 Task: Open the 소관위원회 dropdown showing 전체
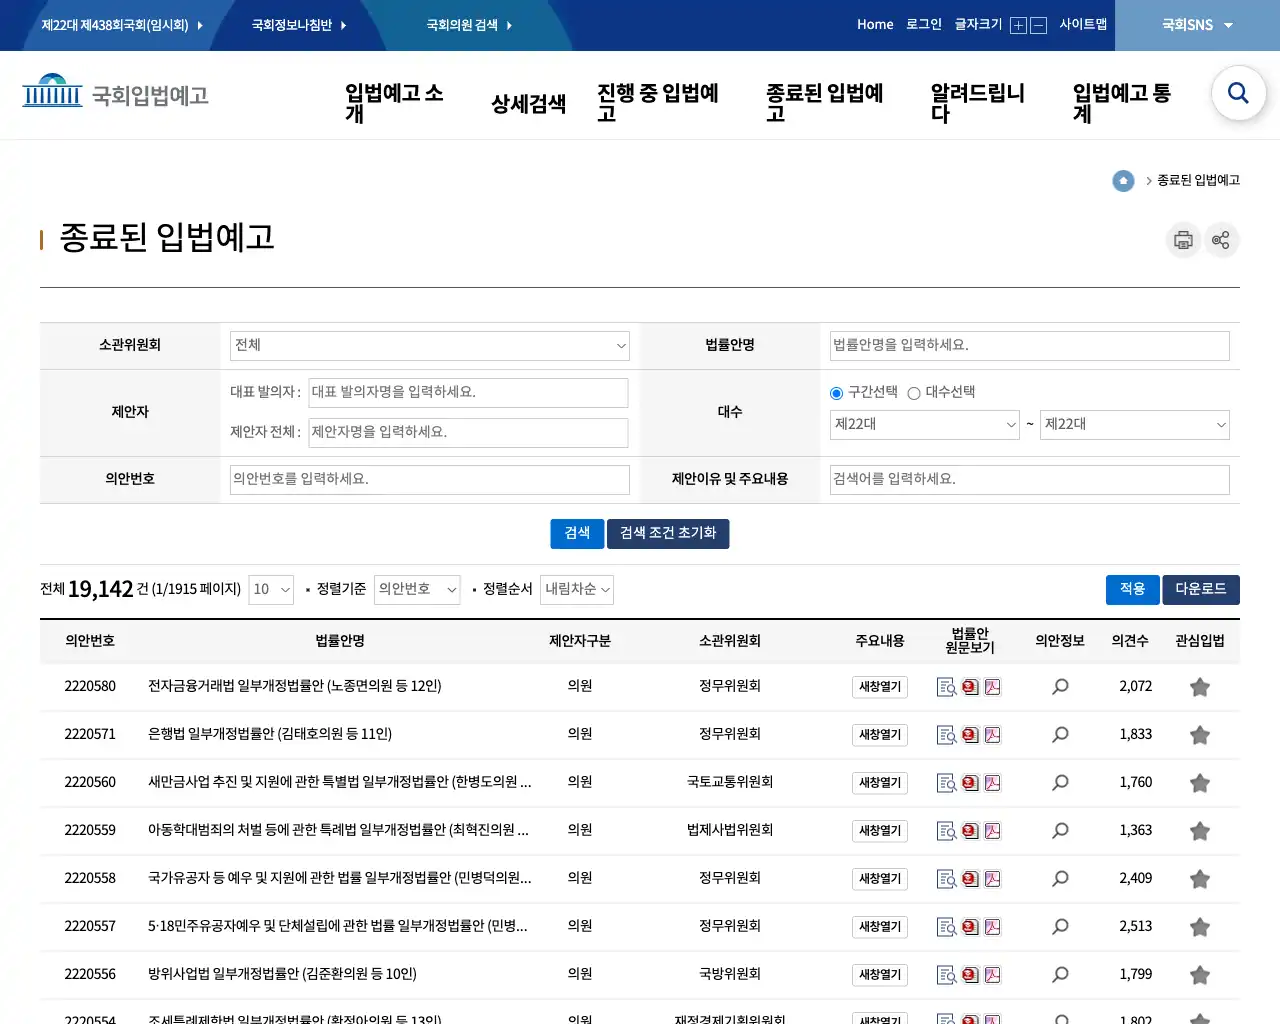pos(430,345)
